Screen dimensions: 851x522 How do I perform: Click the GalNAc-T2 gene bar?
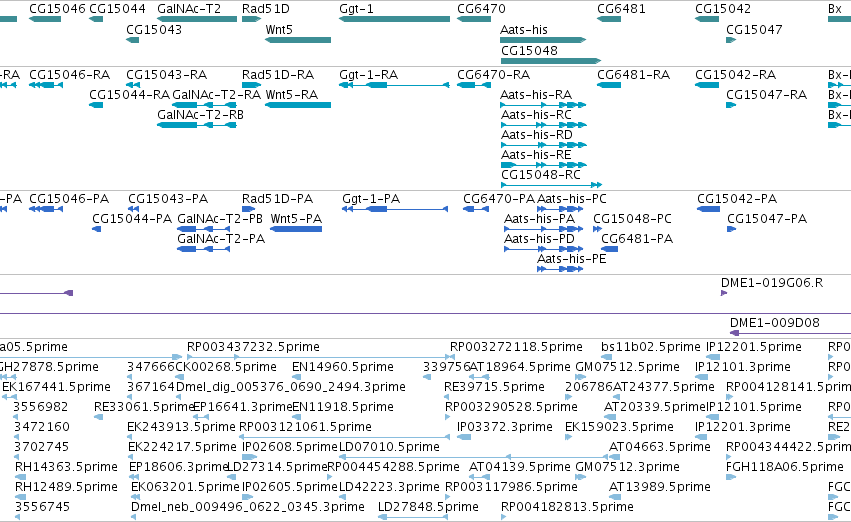[197, 19]
